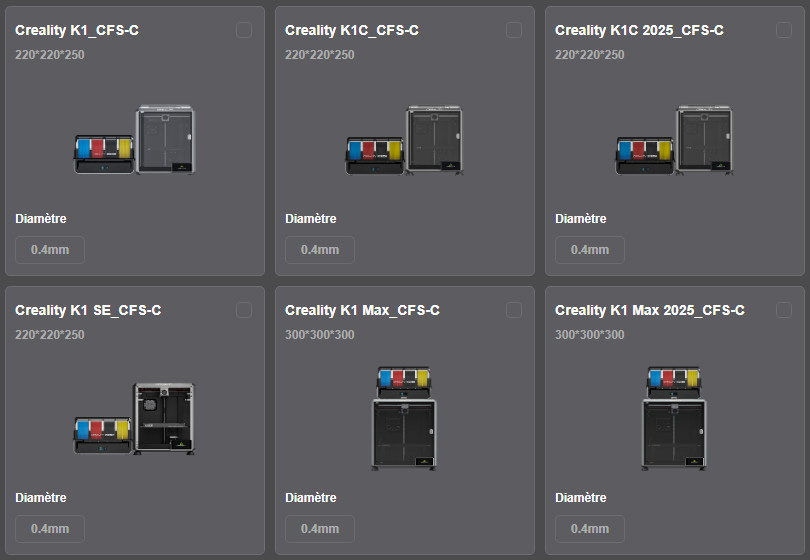810x560 pixels.
Task: Click the Creality K1 Max 2025_CFS-C printer image
Action: pyautogui.click(x=674, y=418)
